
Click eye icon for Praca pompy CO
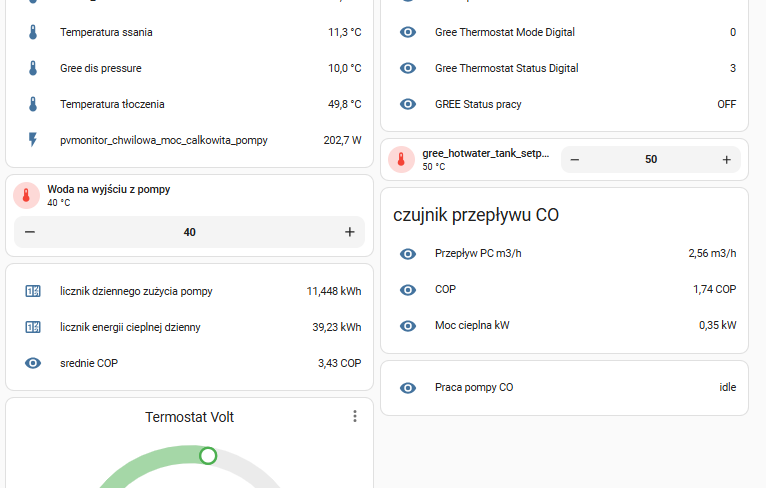pyautogui.click(x=408, y=388)
